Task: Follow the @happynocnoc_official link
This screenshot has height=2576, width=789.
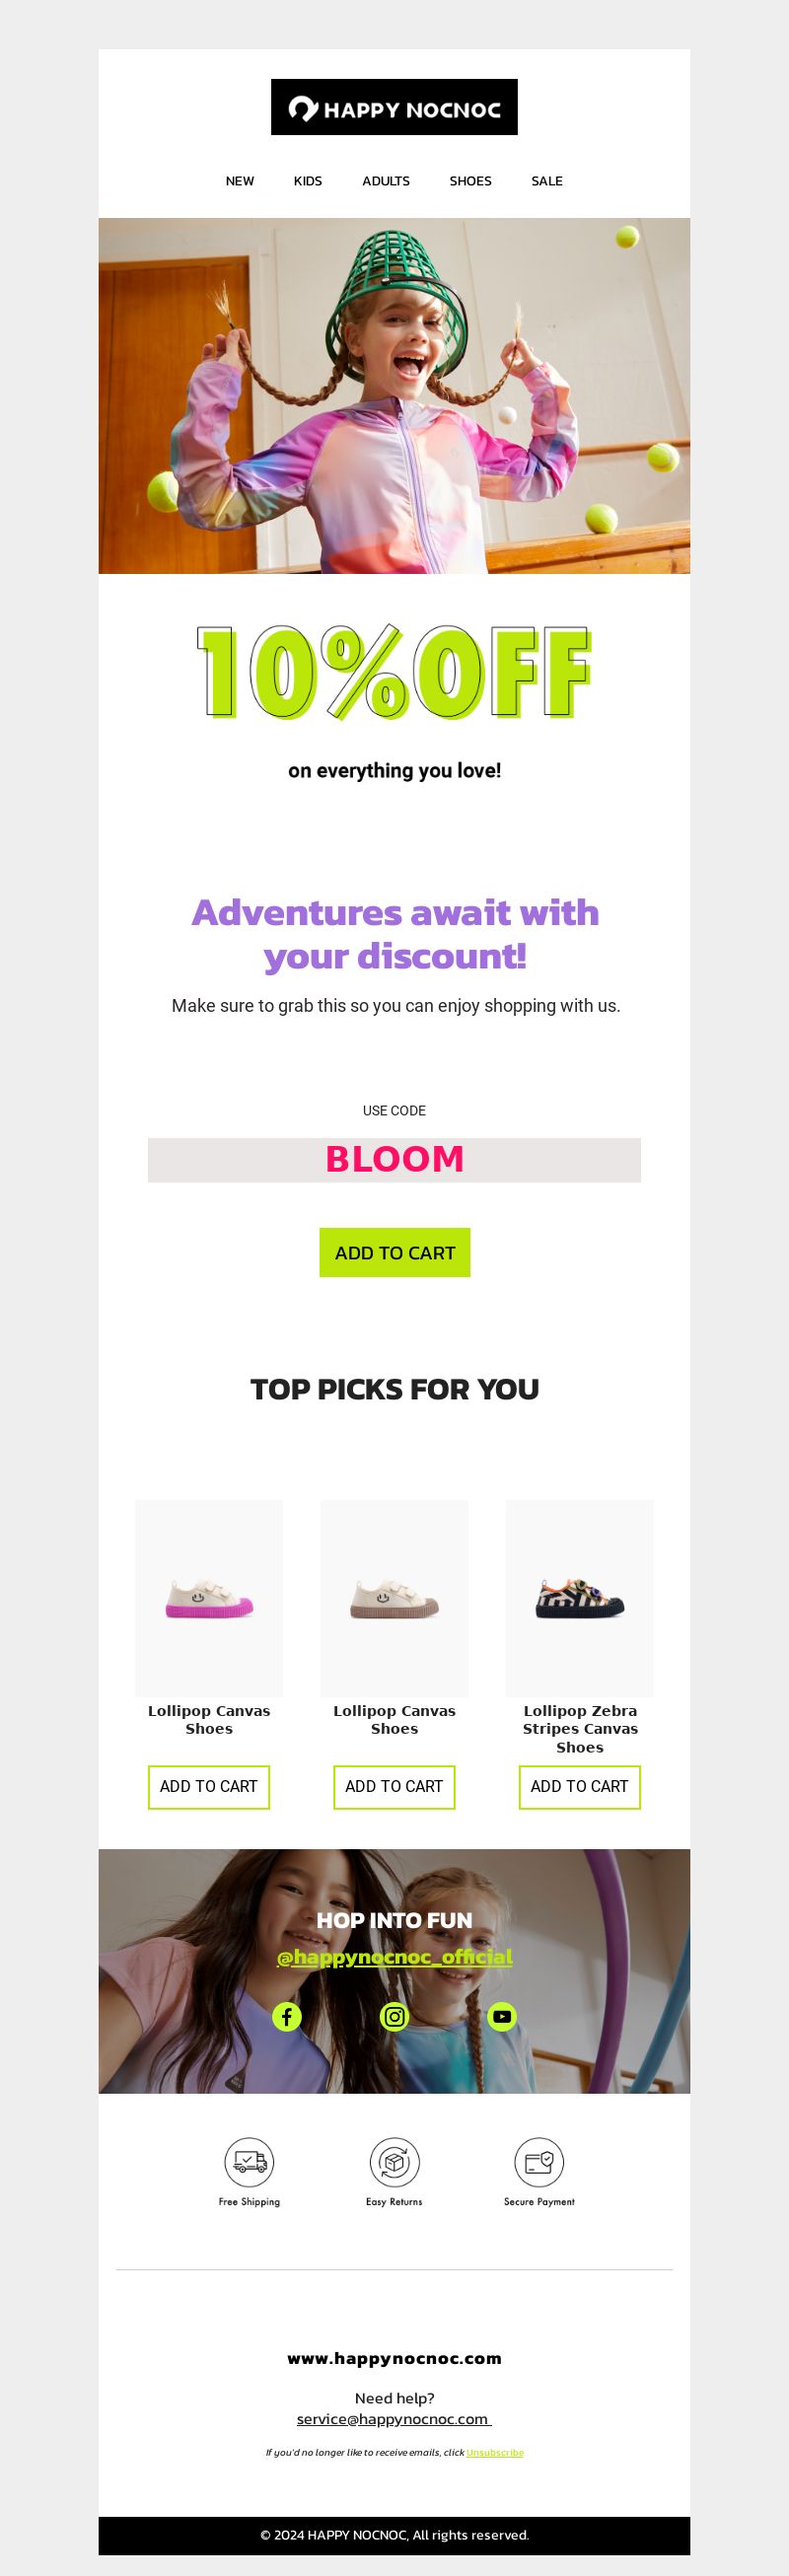Action: tap(395, 1957)
